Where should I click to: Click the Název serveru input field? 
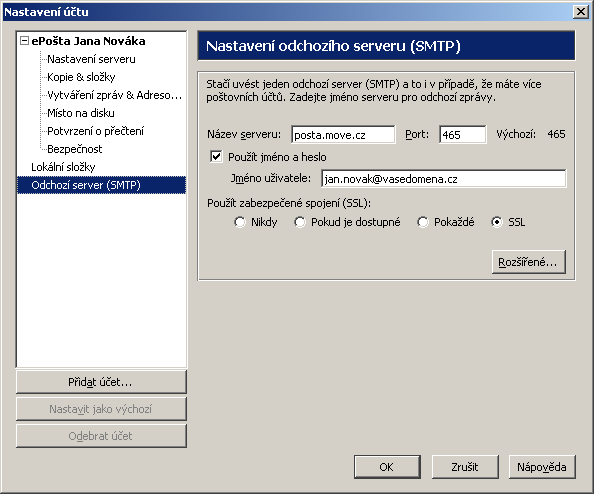click(343, 134)
